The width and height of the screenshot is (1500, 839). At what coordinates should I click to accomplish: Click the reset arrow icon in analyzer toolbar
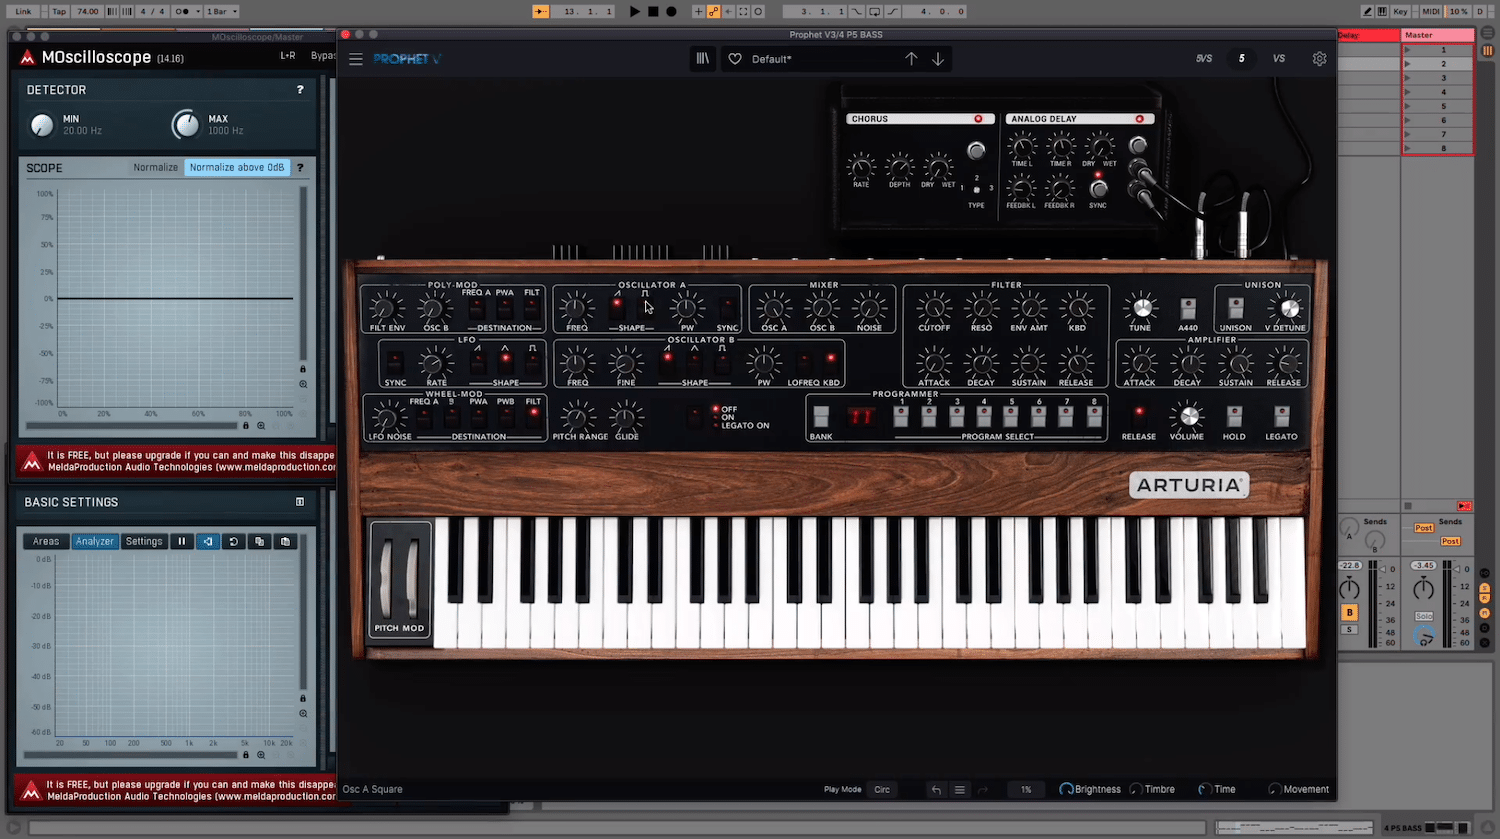[233, 541]
